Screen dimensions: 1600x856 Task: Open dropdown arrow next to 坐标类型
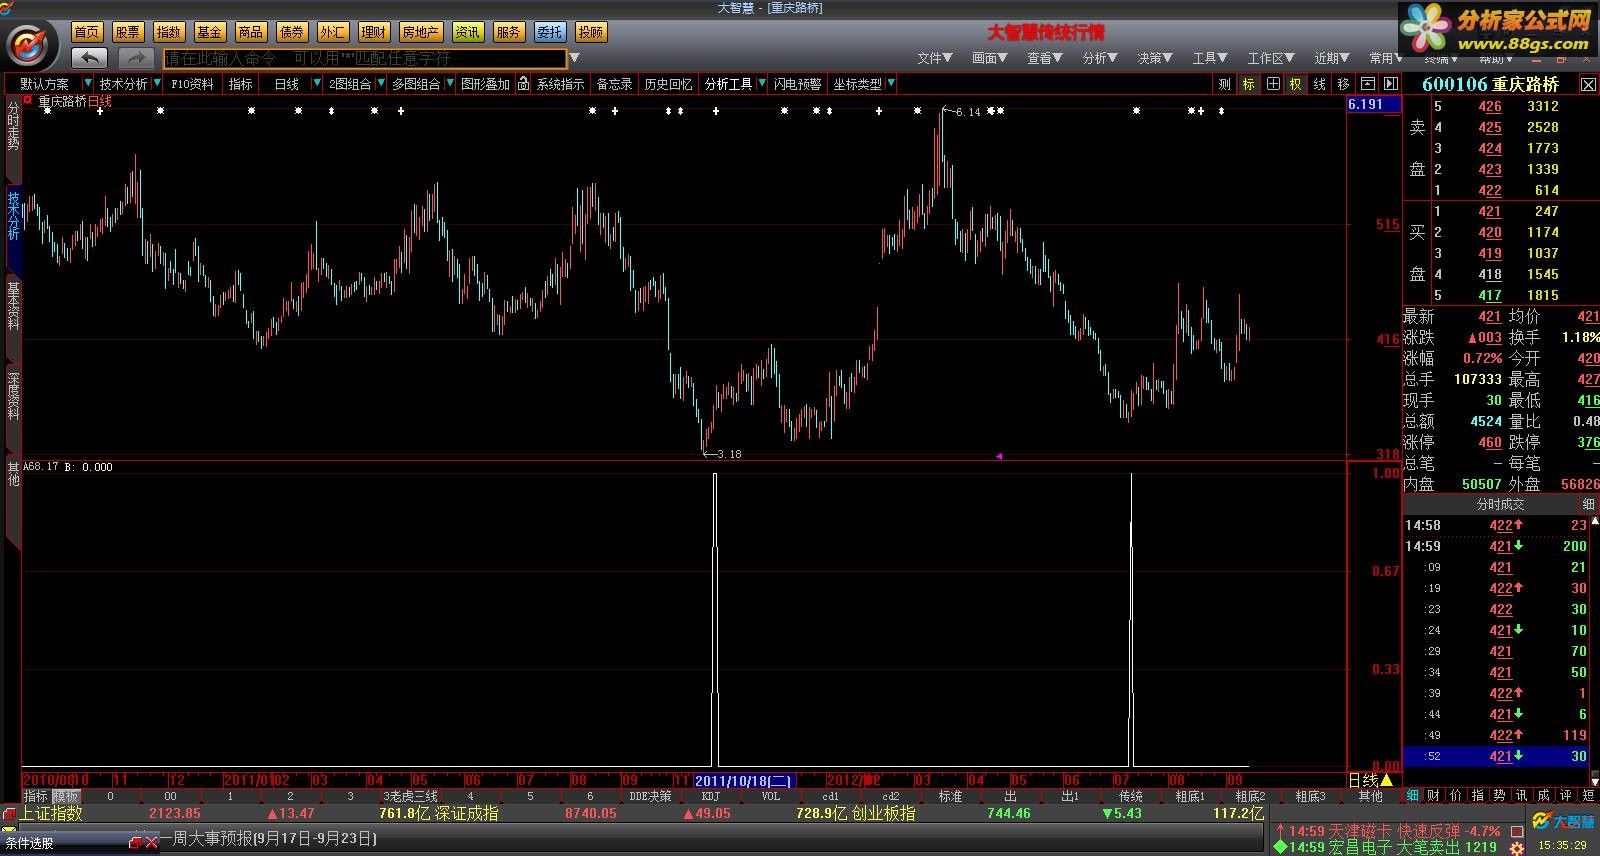tap(890, 84)
